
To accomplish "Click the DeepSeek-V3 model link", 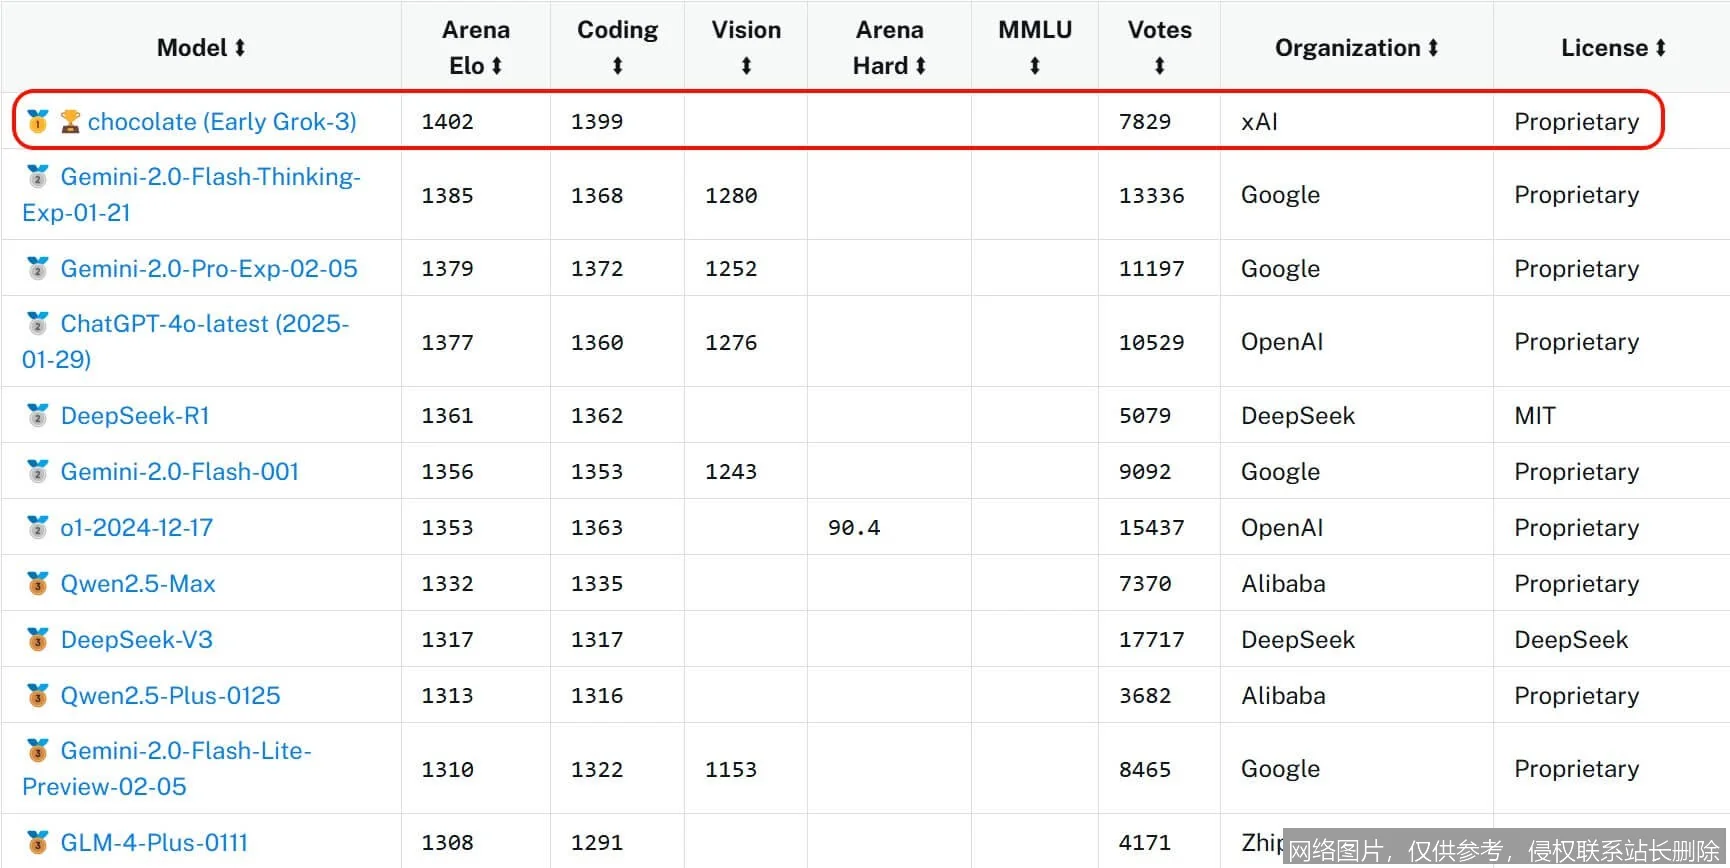I will pos(137,640).
